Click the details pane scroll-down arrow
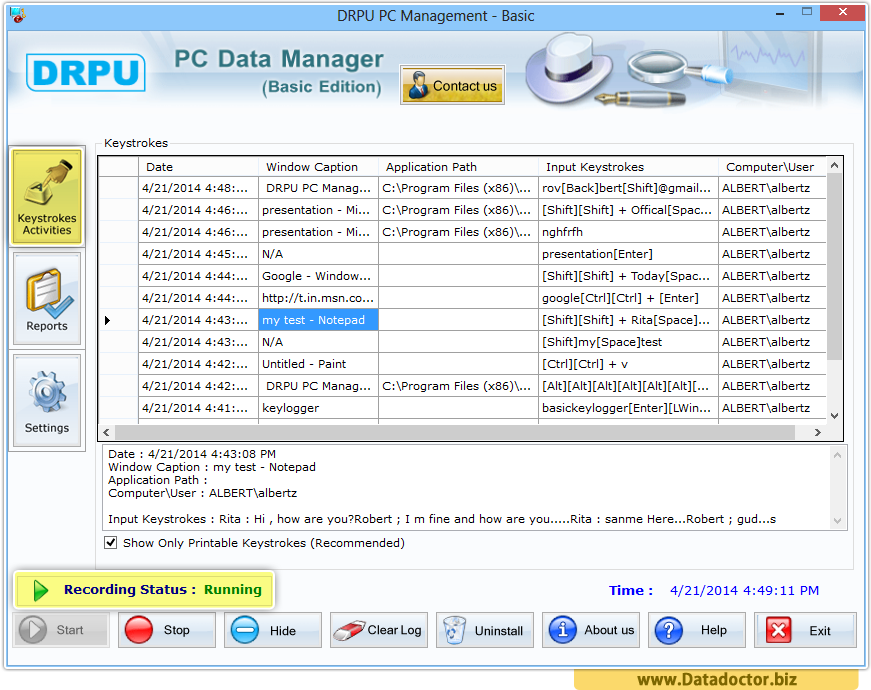The width and height of the screenshot is (871, 690). (838, 521)
